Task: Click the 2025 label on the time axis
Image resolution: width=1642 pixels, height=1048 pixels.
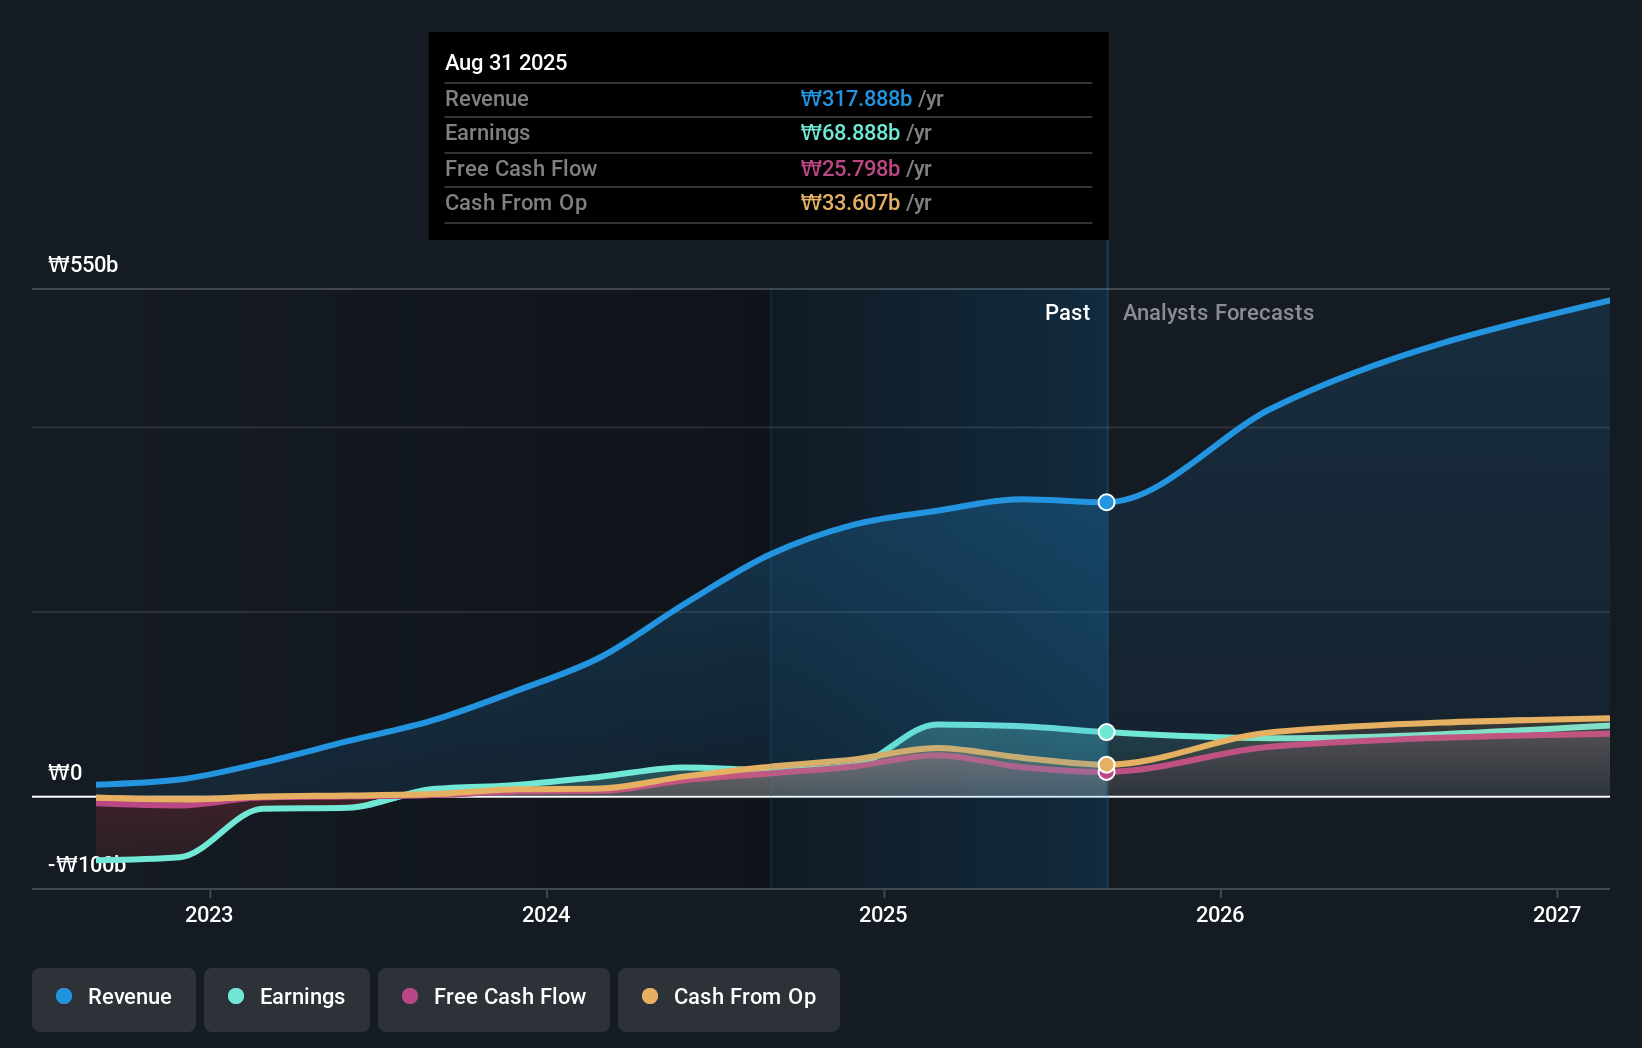Action: 884,914
